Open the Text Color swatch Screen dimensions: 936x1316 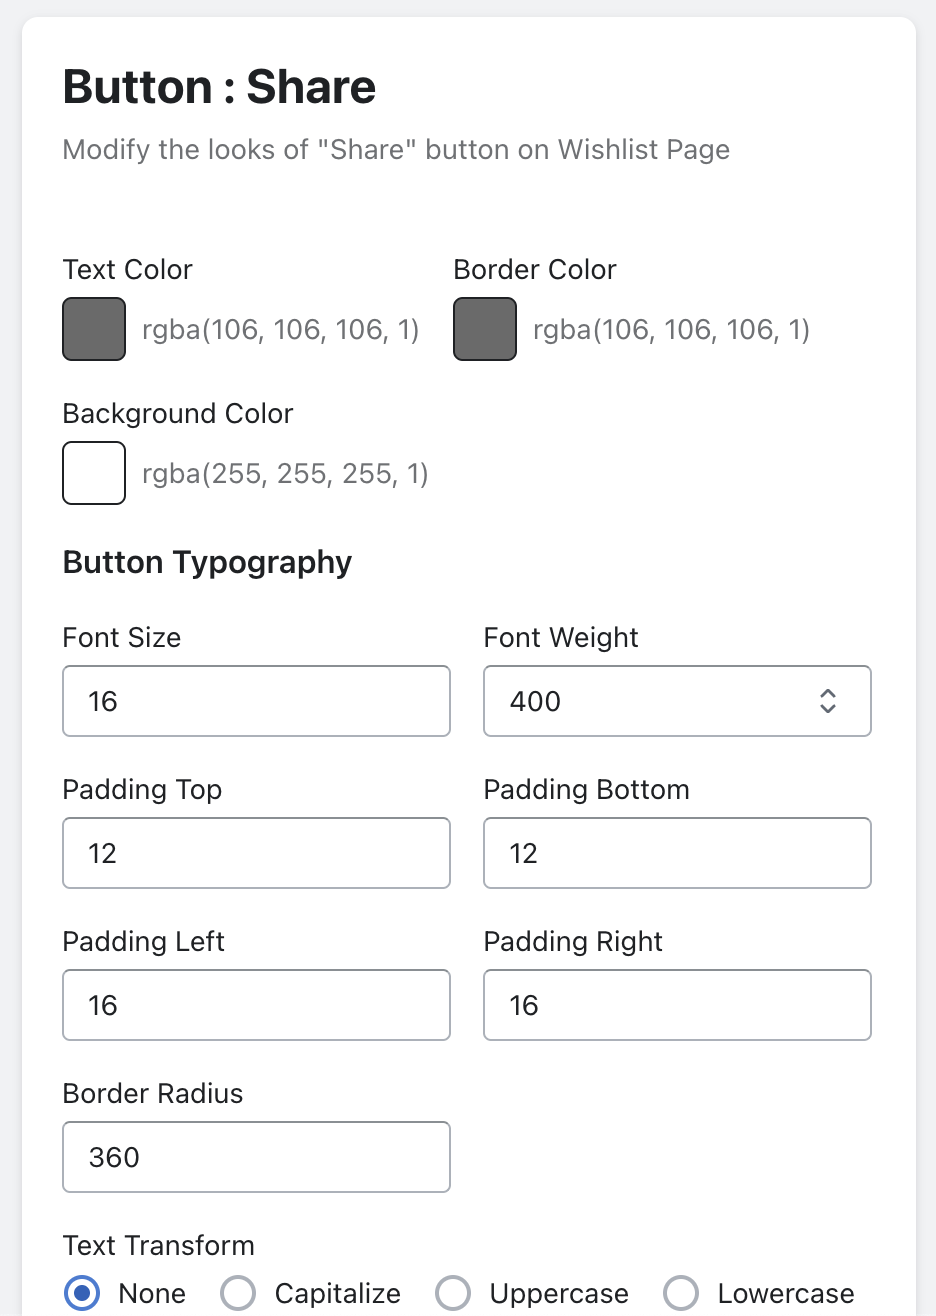click(94, 329)
